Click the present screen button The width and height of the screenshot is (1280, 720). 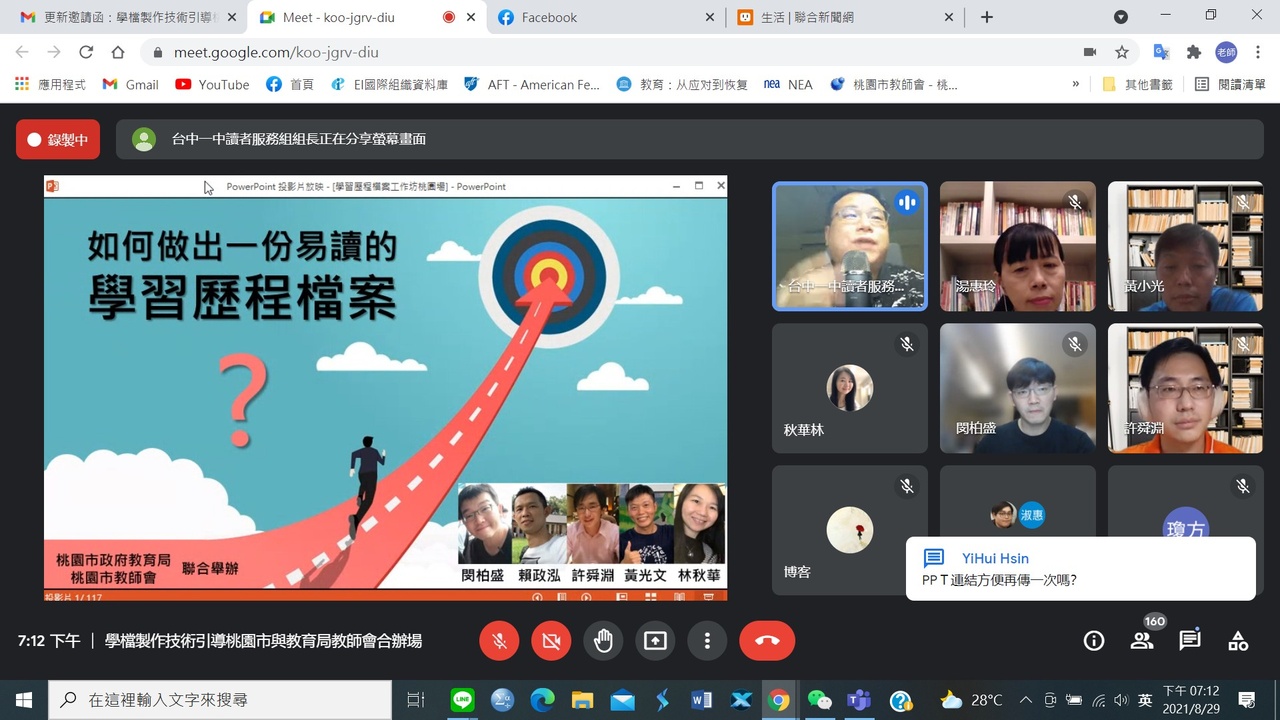[x=655, y=641]
